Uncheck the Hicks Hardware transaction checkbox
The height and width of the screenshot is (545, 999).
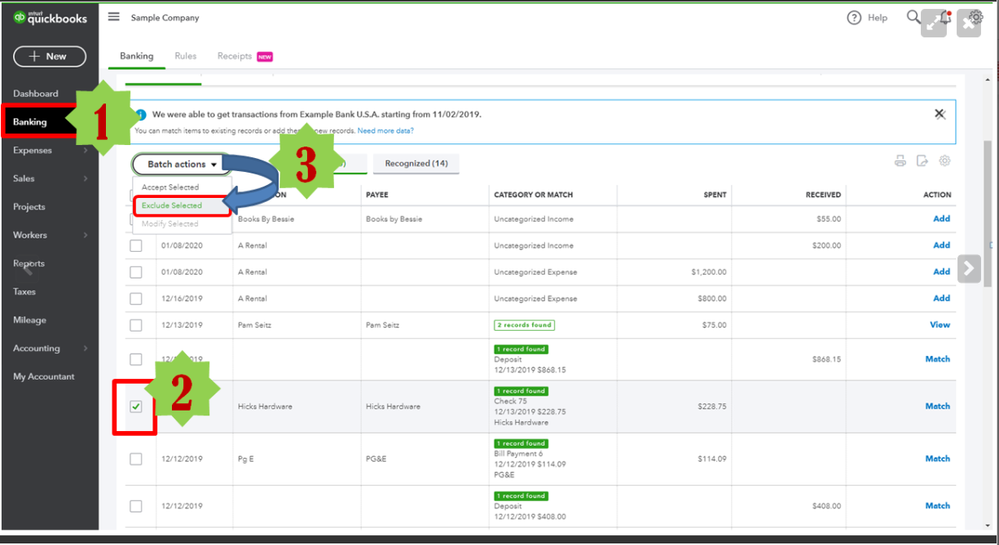click(x=136, y=407)
